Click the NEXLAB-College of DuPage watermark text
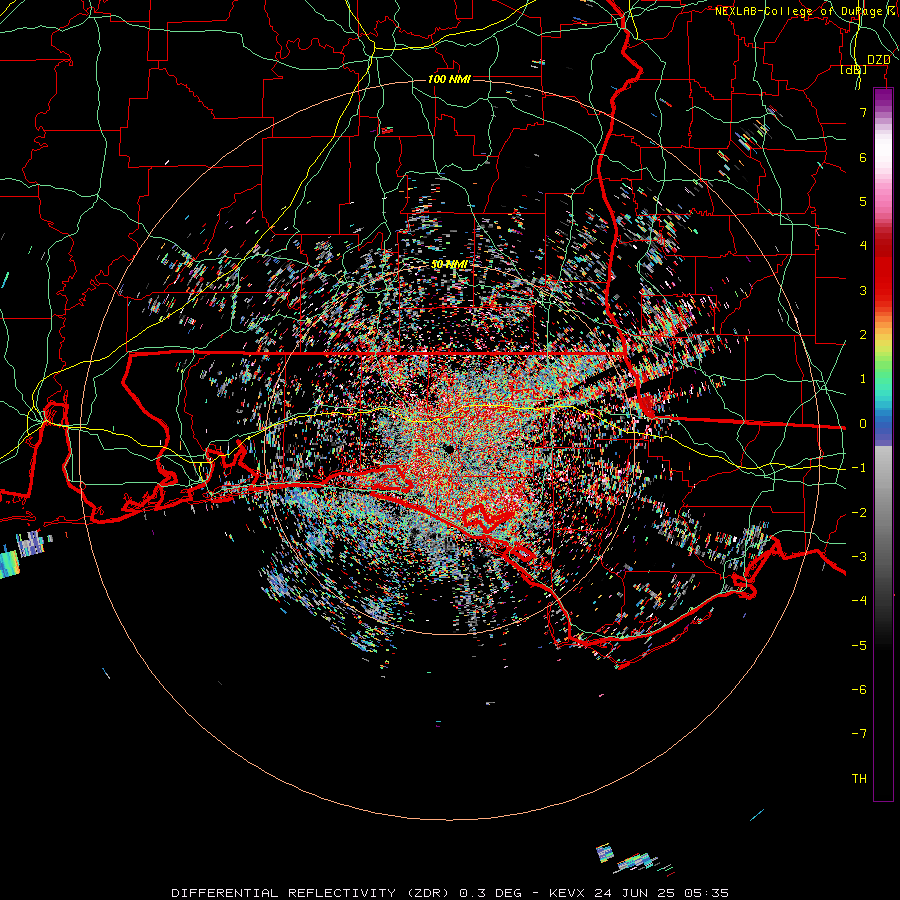Screen dimensions: 900x900 807,11
